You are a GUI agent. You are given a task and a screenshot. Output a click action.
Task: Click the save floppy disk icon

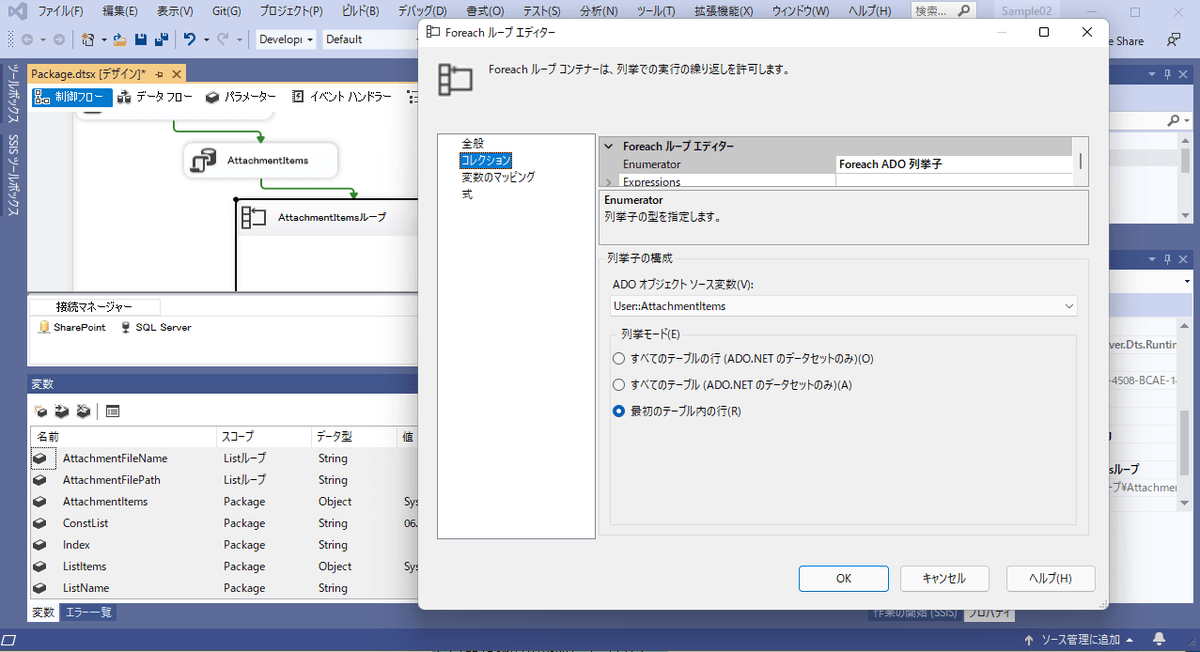140,40
